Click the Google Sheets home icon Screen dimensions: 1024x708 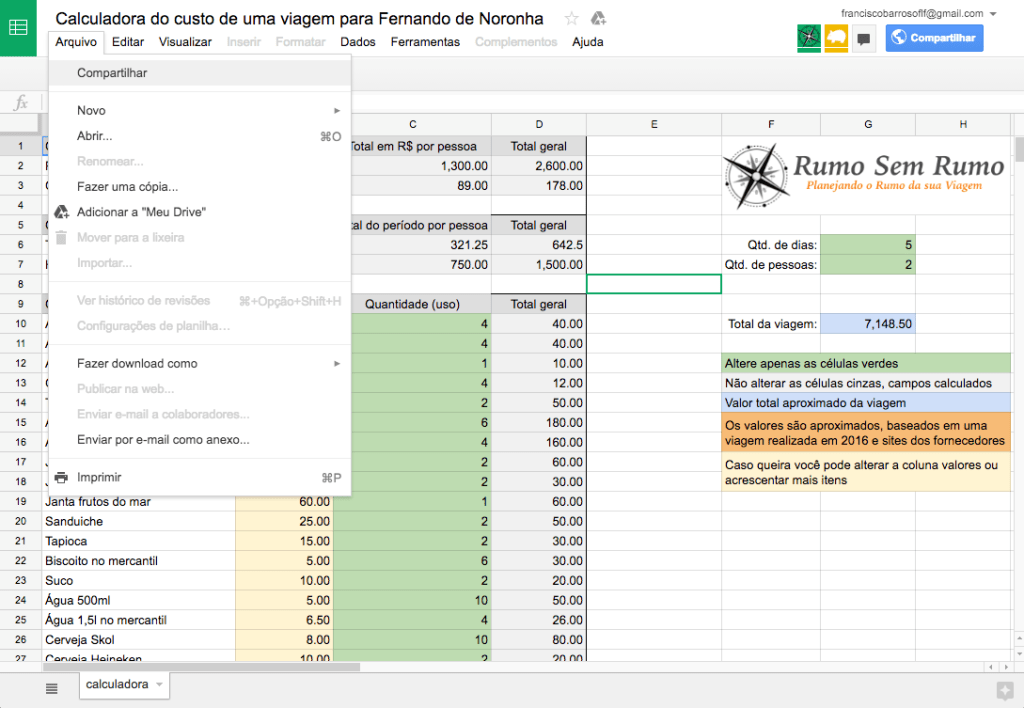18,28
